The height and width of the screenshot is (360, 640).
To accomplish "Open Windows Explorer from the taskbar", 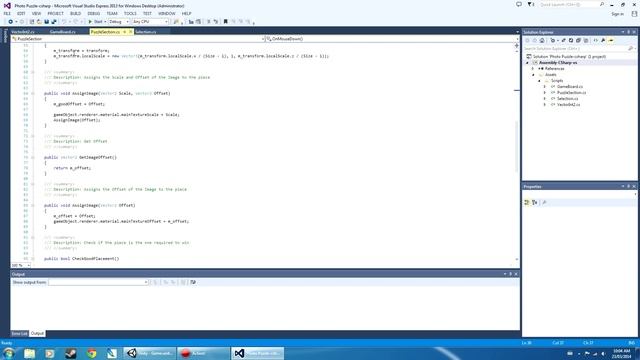I will pos(29,353).
